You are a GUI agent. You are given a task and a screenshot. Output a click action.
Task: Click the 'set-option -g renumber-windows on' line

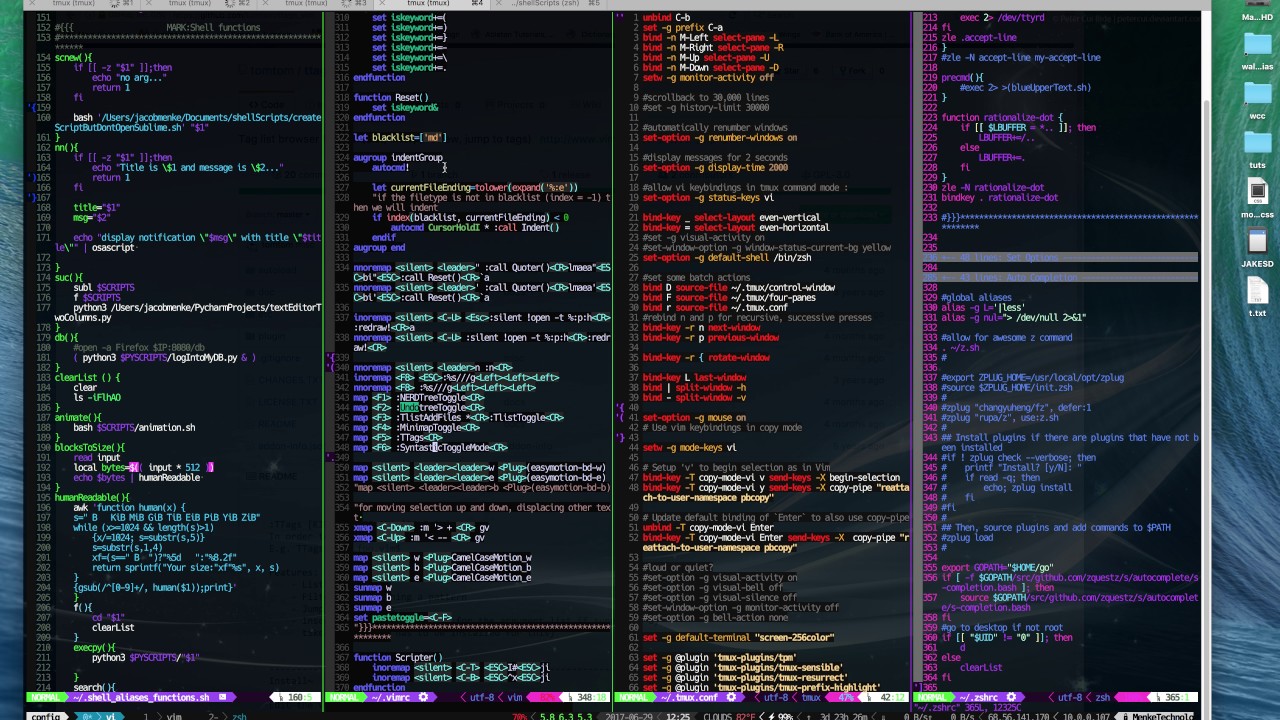tap(720, 138)
